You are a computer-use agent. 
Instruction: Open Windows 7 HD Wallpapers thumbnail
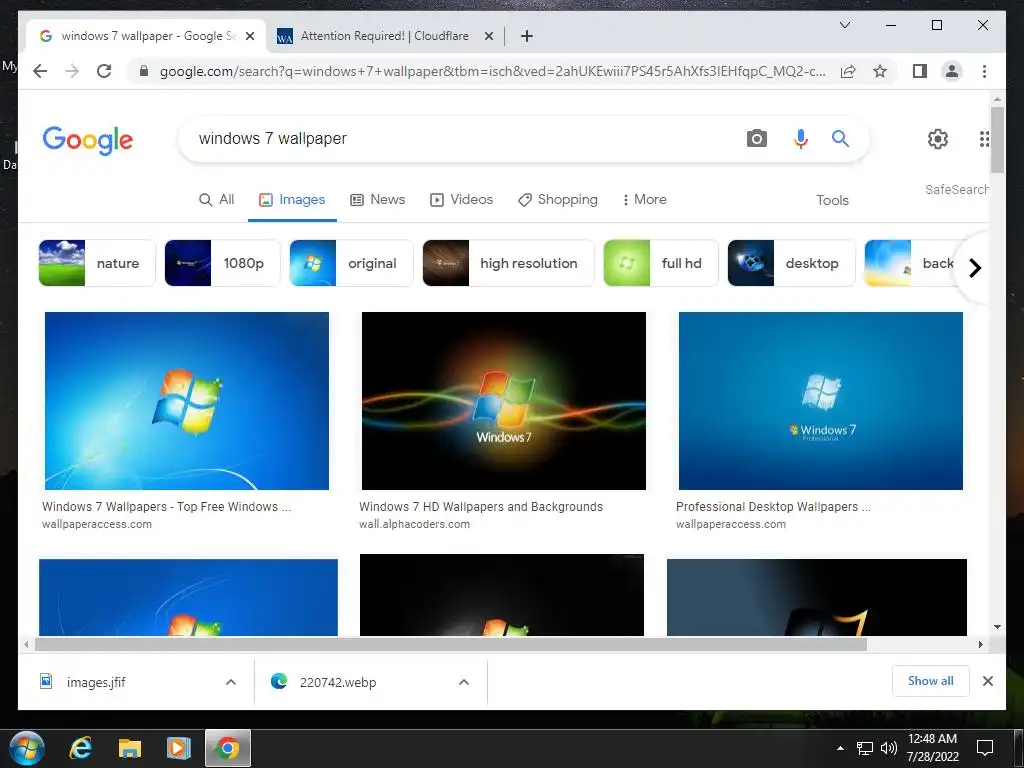point(504,400)
